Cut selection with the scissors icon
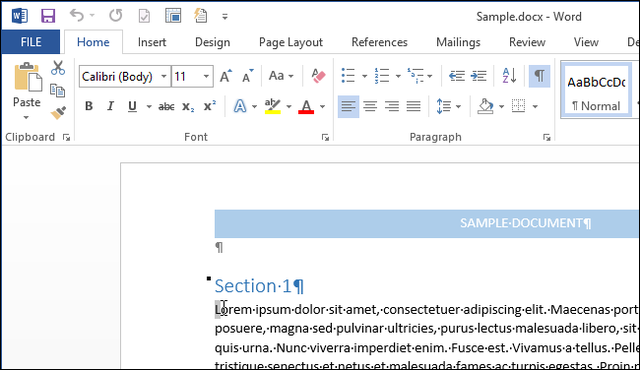Image resolution: width=640 pixels, height=370 pixels. pyautogui.click(x=58, y=68)
